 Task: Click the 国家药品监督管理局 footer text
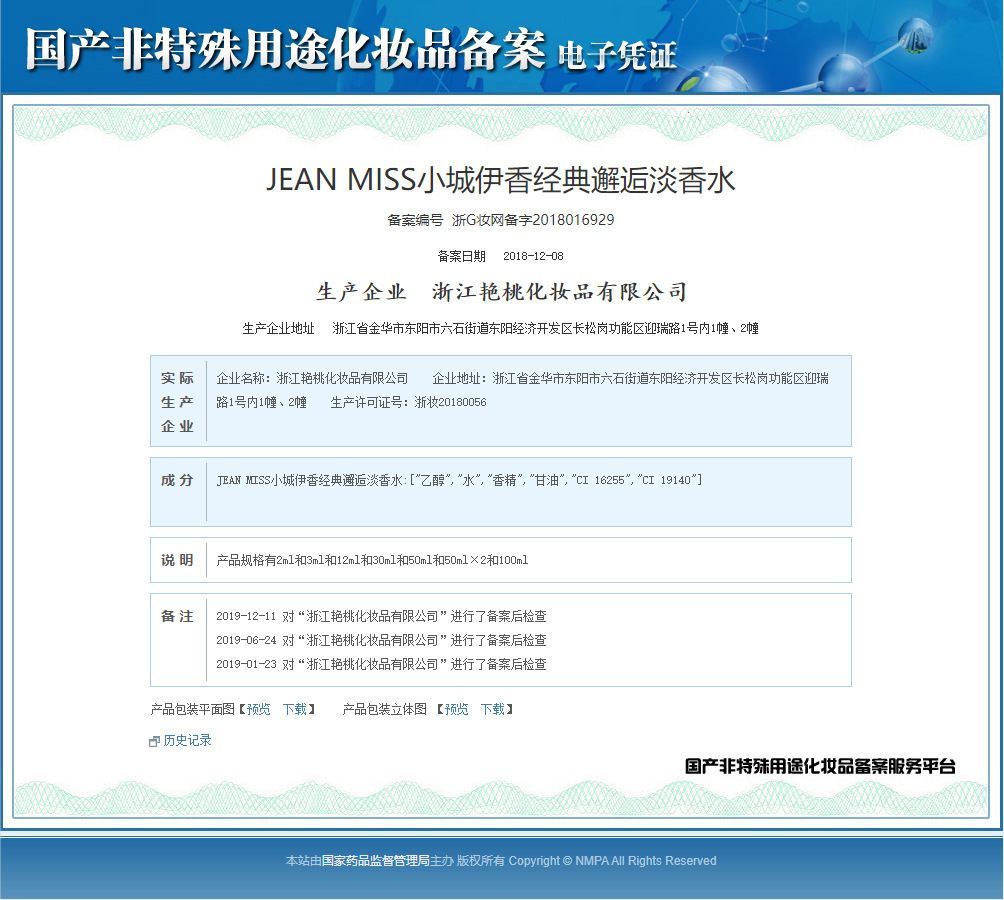[375, 861]
